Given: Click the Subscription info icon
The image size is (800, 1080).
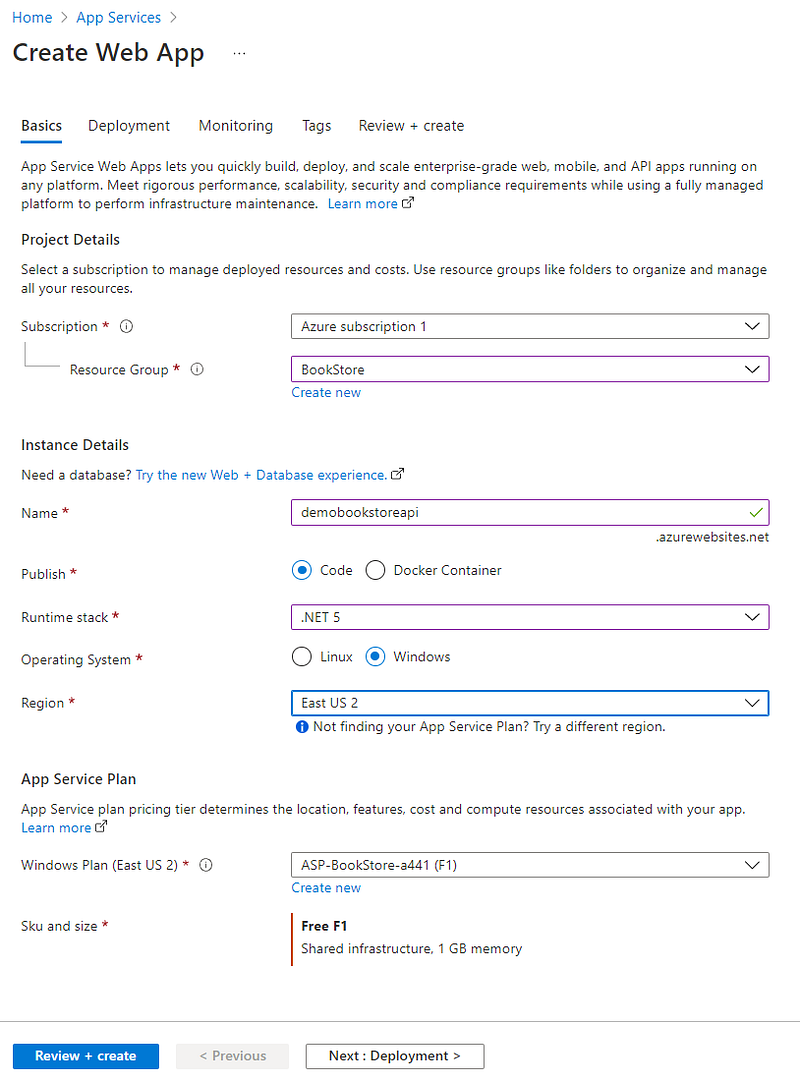Looking at the screenshot, I should pyautogui.click(x=127, y=327).
